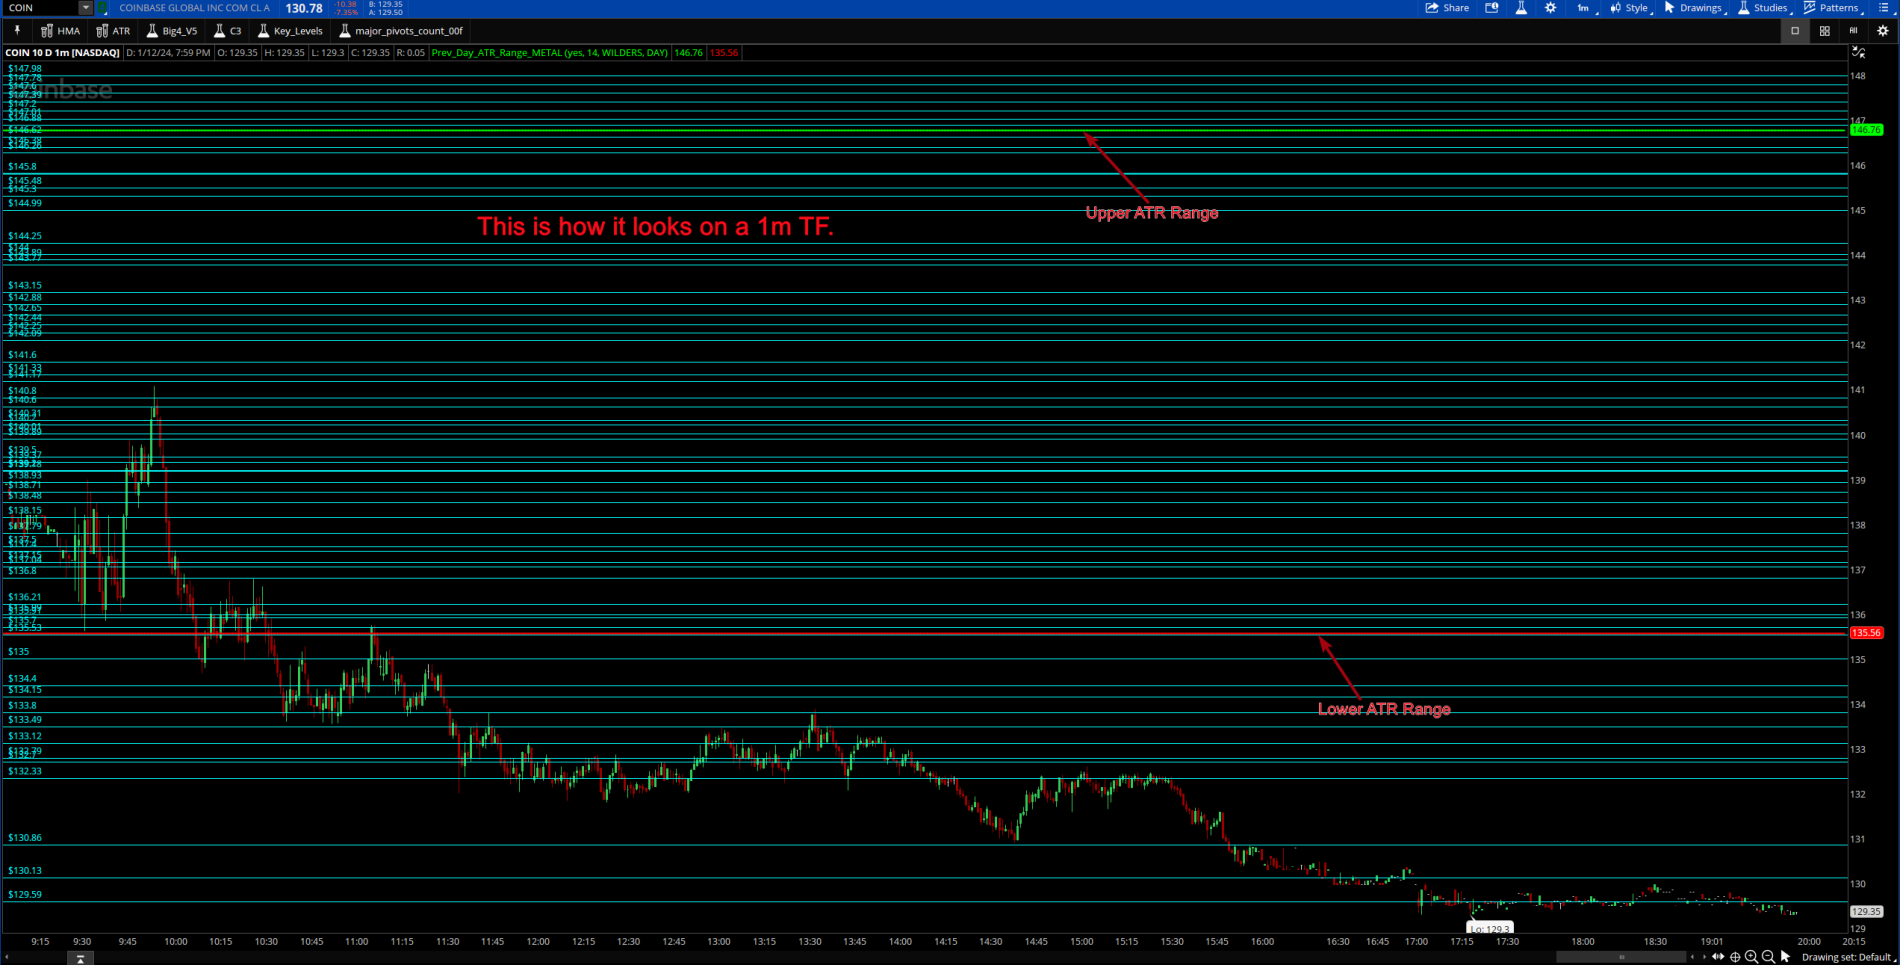Click the zoom out magnifier icon
Screen dimensions: 1900x965
click(x=1768, y=957)
